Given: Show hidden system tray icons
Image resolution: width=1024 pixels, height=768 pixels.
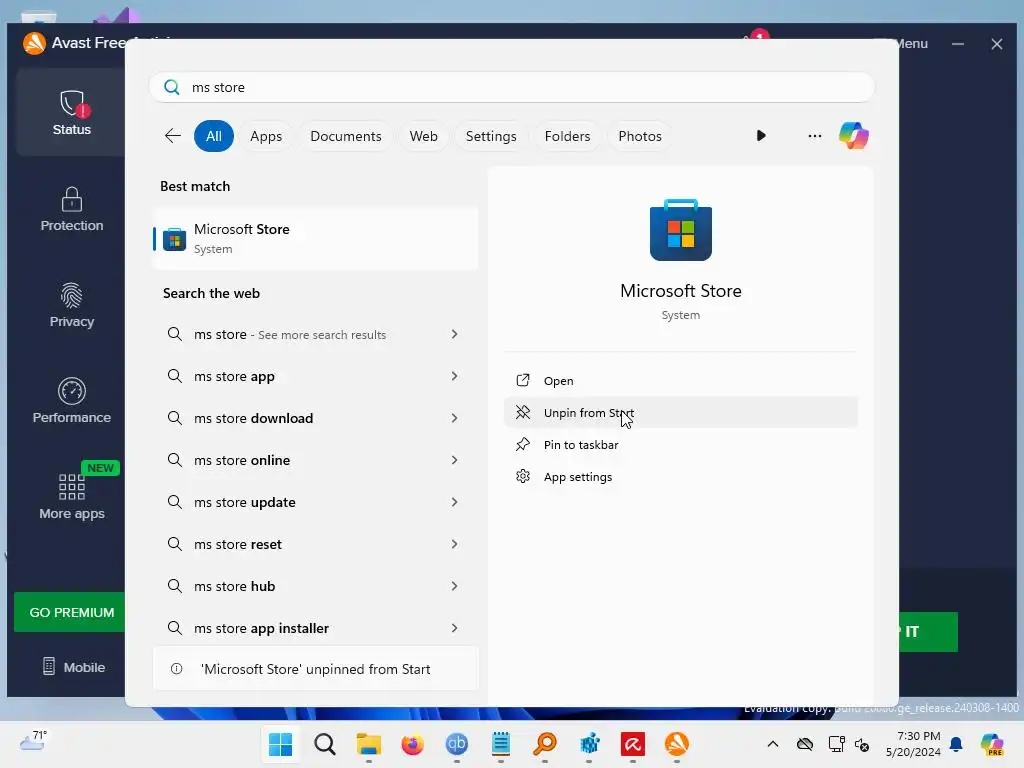Looking at the screenshot, I should 773,744.
